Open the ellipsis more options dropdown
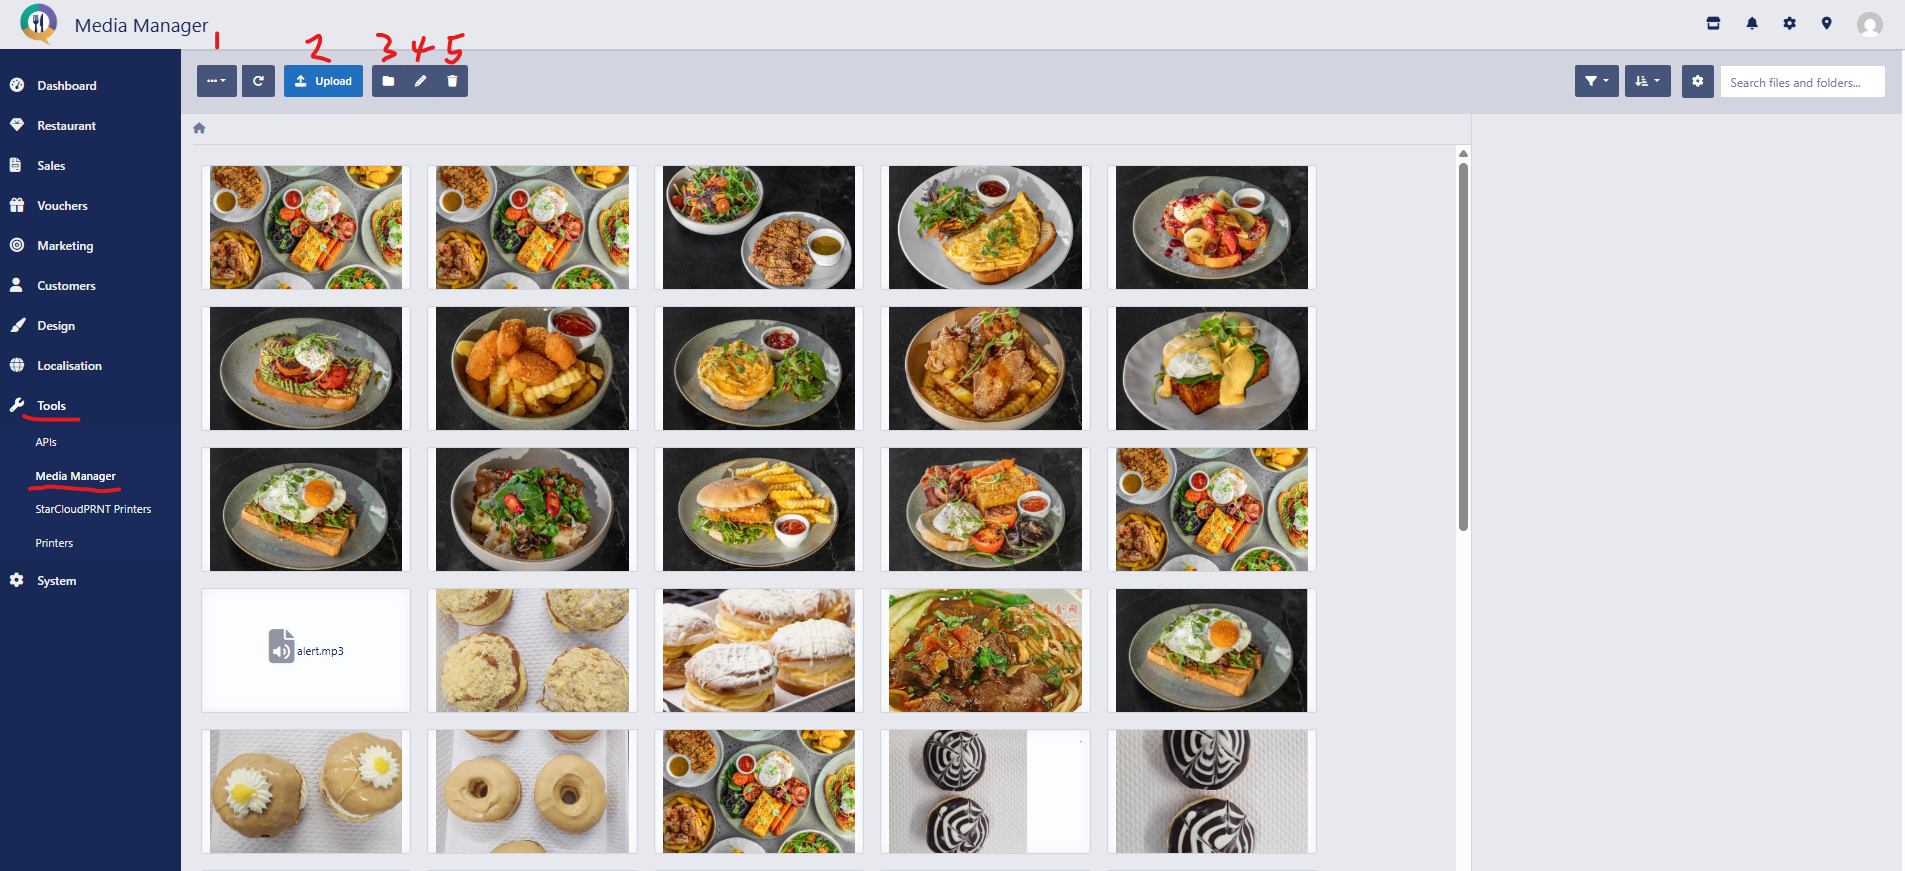The image size is (1905, 871). pyautogui.click(x=217, y=81)
